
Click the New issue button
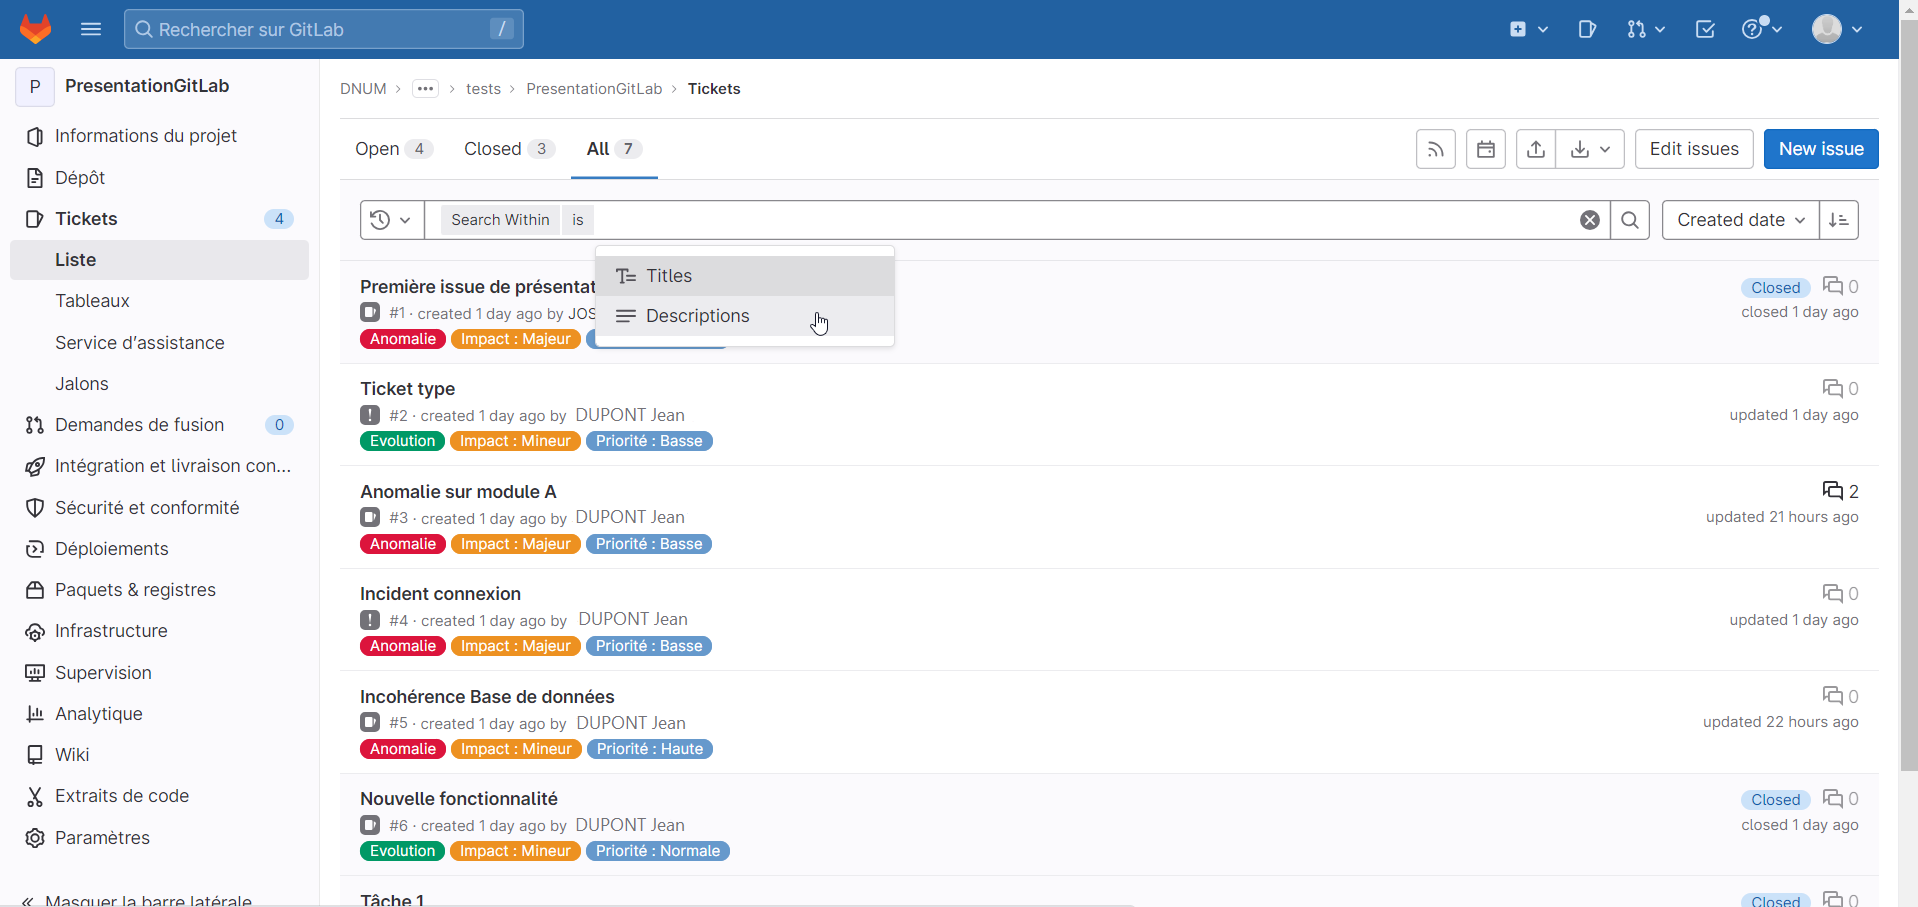point(1820,149)
